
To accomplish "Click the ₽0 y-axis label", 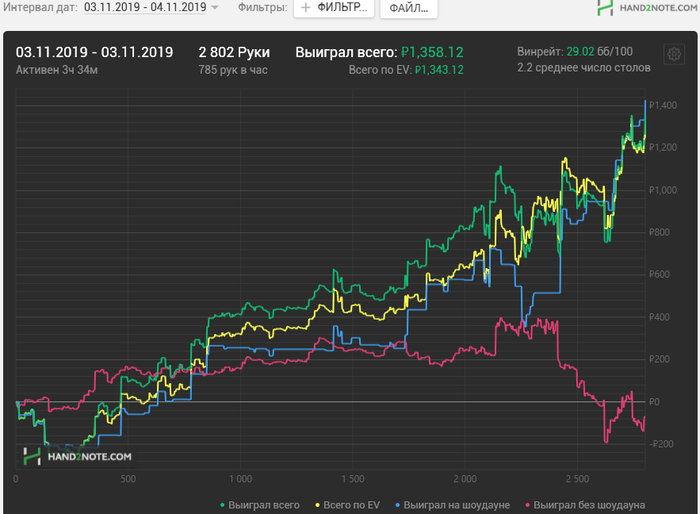I will [654, 402].
